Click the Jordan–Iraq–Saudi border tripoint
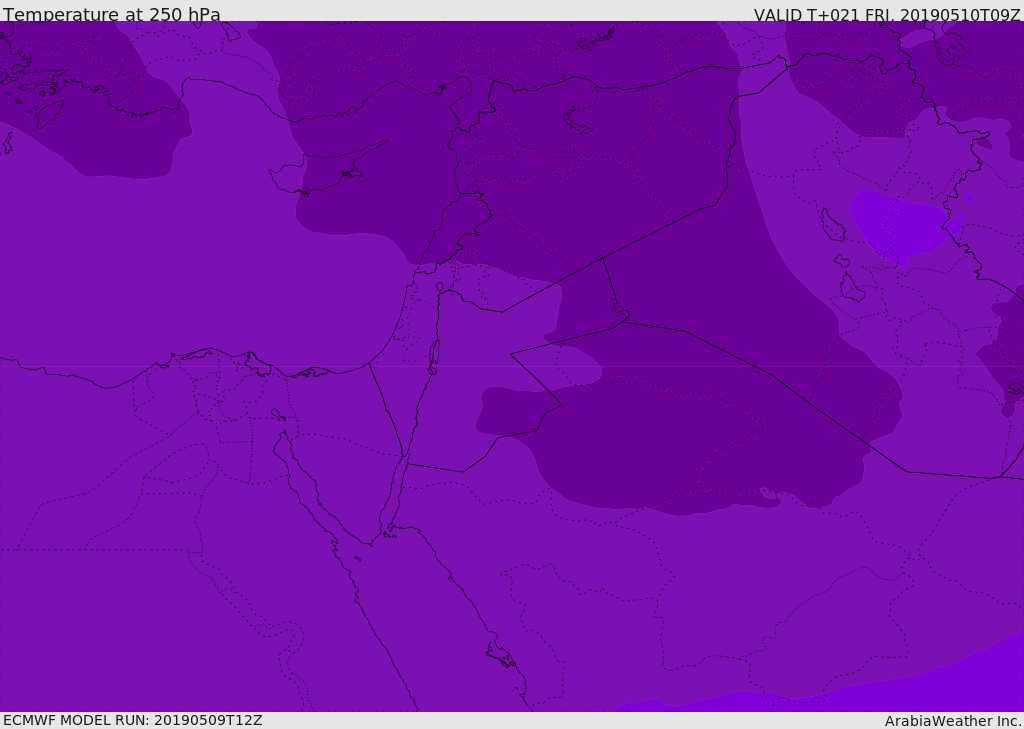Image resolution: width=1024 pixels, height=729 pixels. (623, 320)
